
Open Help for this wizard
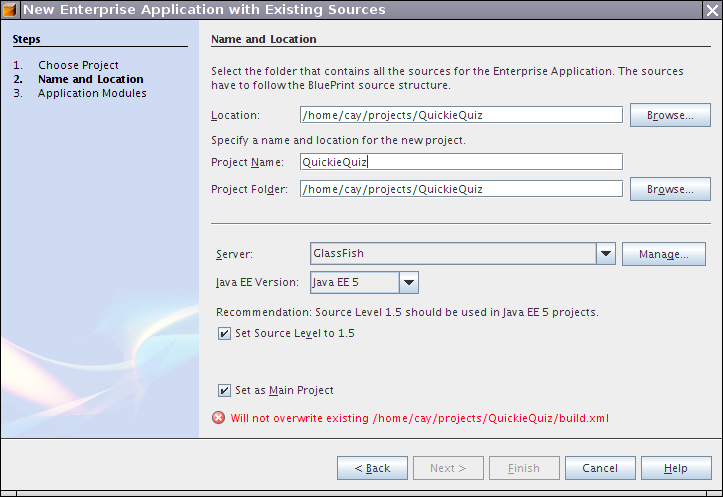(675, 468)
